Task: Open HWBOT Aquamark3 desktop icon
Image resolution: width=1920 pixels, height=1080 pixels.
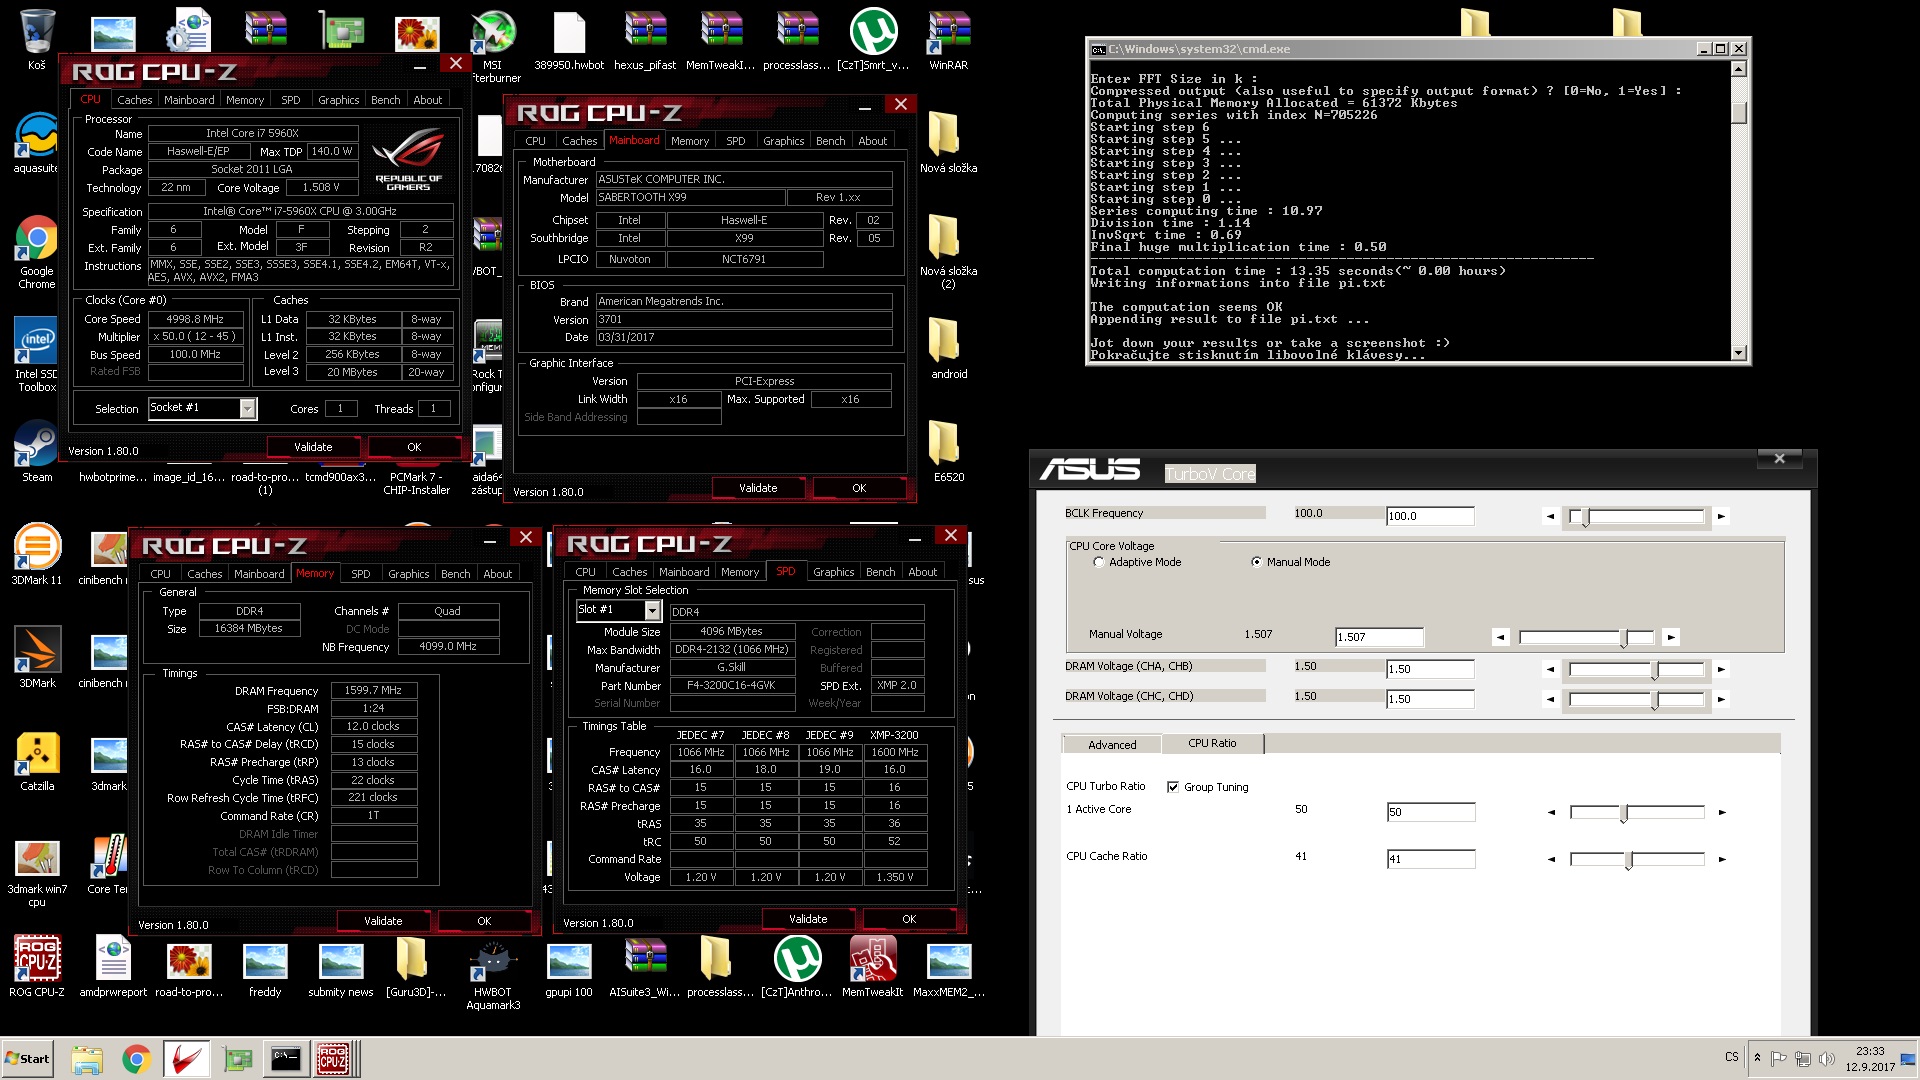Action: pyautogui.click(x=493, y=975)
